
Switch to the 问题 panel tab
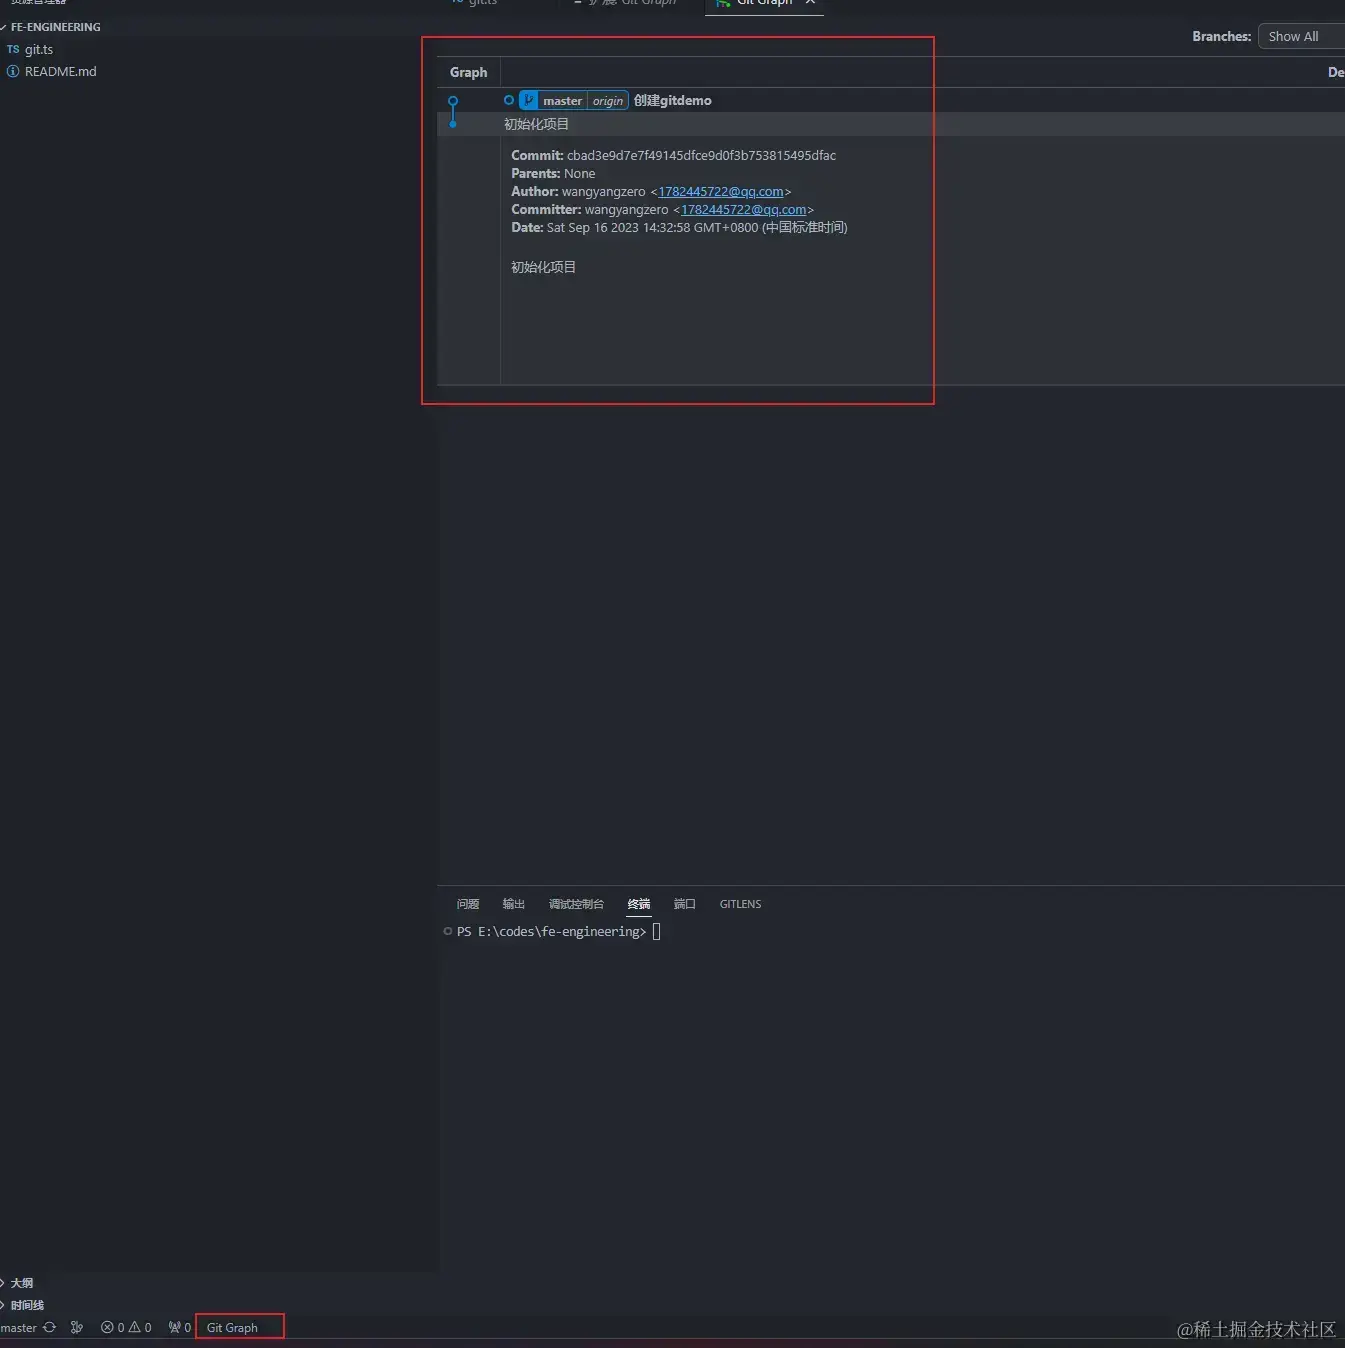pyautogui.click(x=468, y=904)
